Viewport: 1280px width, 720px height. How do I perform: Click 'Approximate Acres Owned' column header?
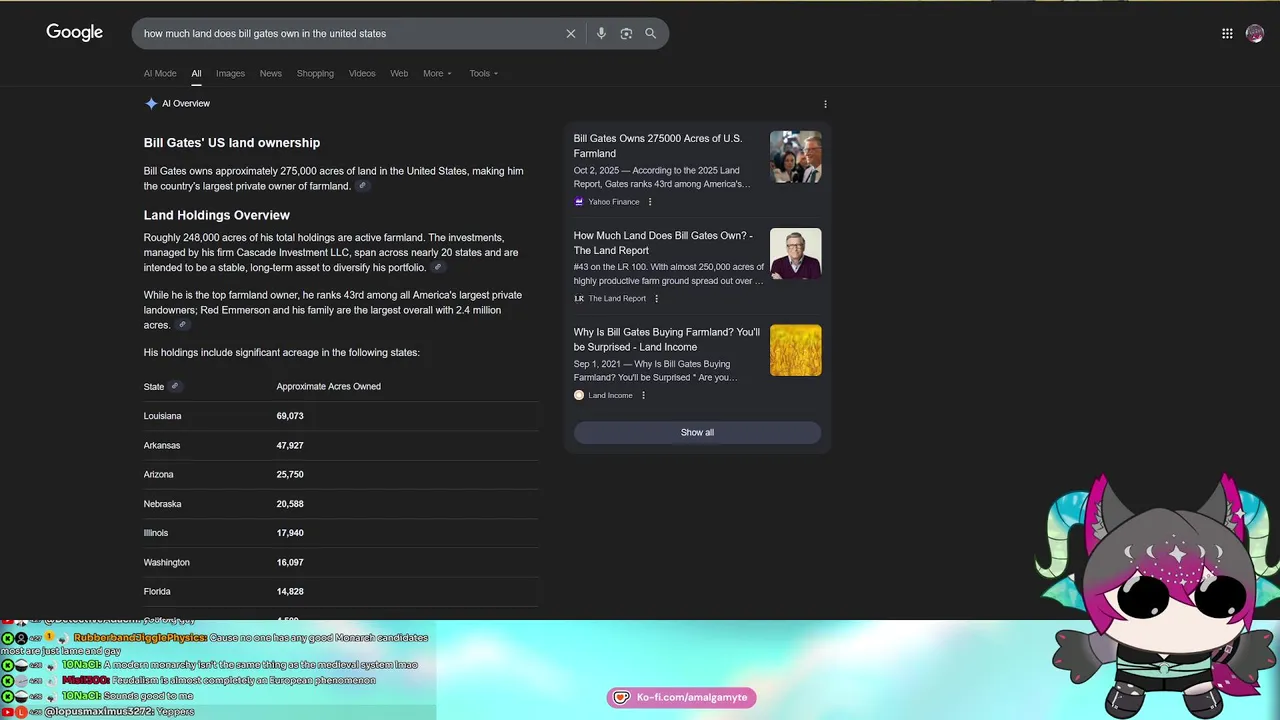(328, 386)
